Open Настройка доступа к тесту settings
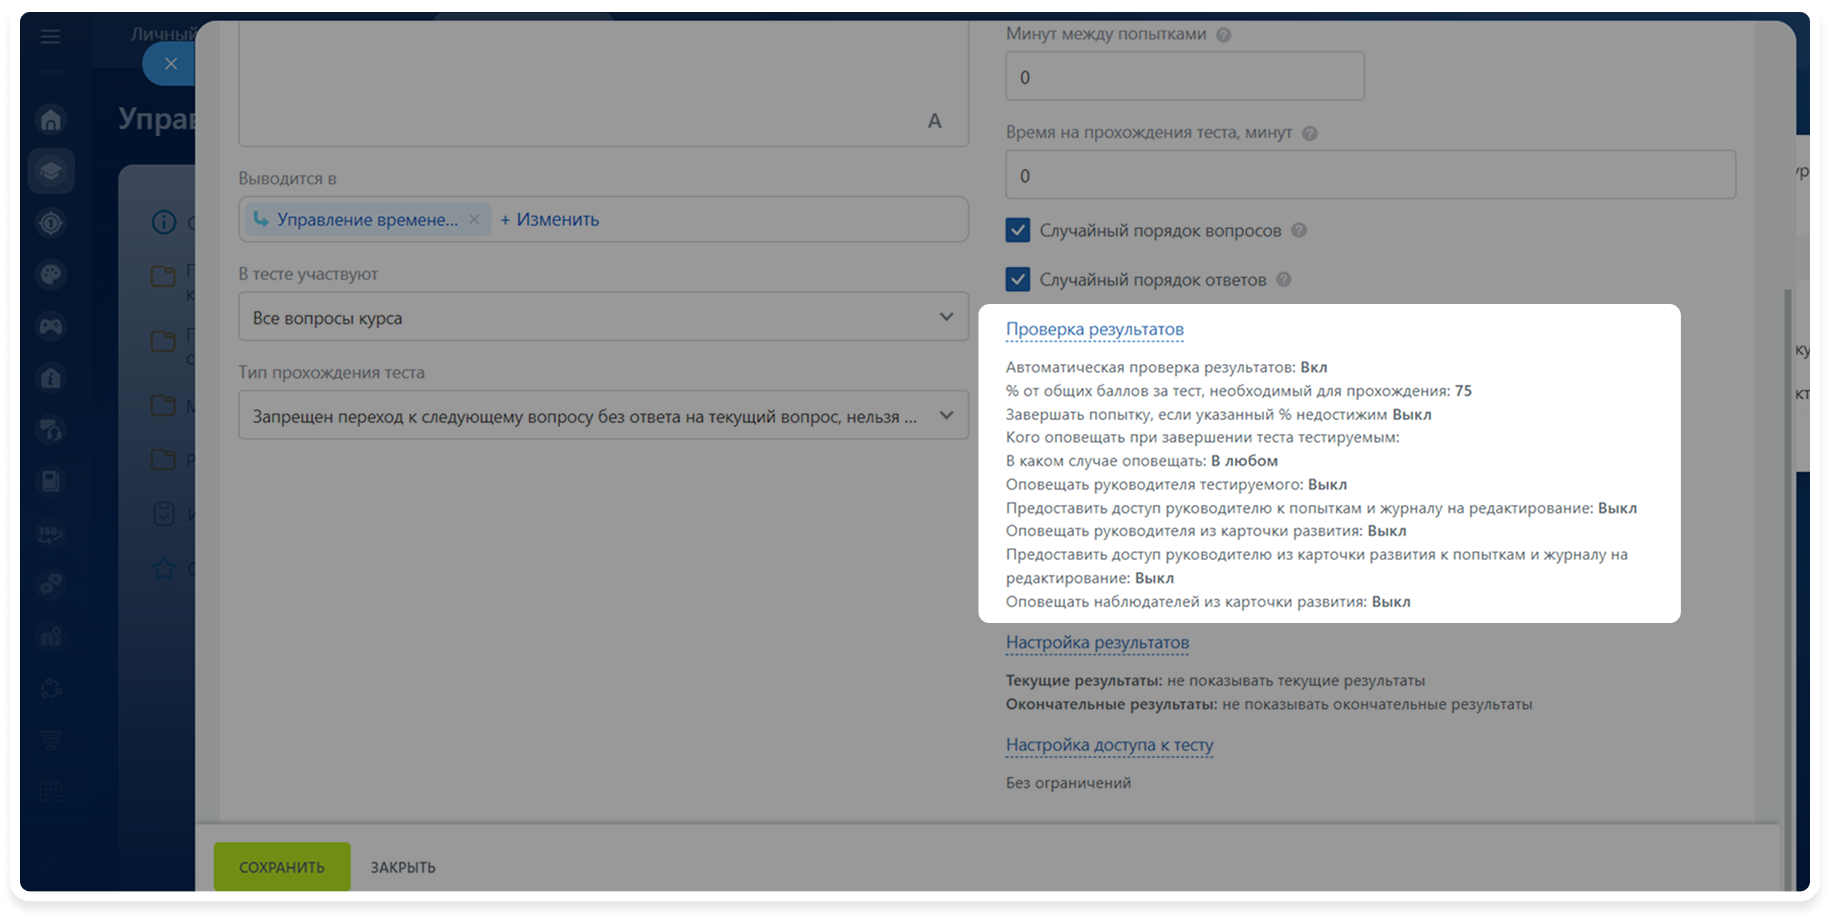Image resolution: width=1830 pixels, height=920 pixels. click(1109, 744)
